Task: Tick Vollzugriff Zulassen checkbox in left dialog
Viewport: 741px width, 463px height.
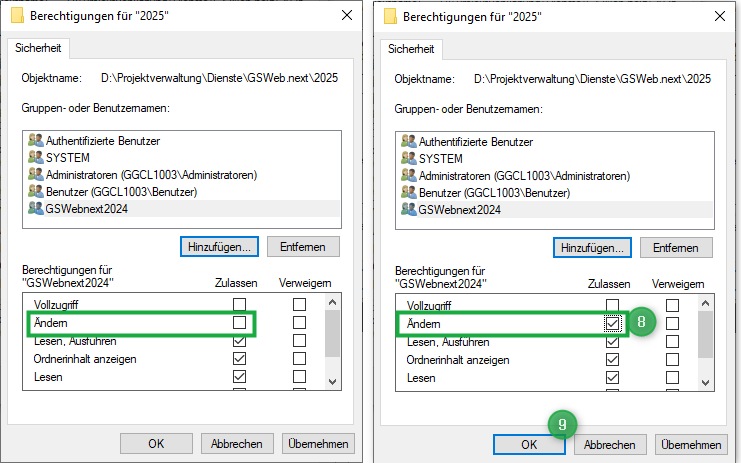Action: (x=240, y=304)
